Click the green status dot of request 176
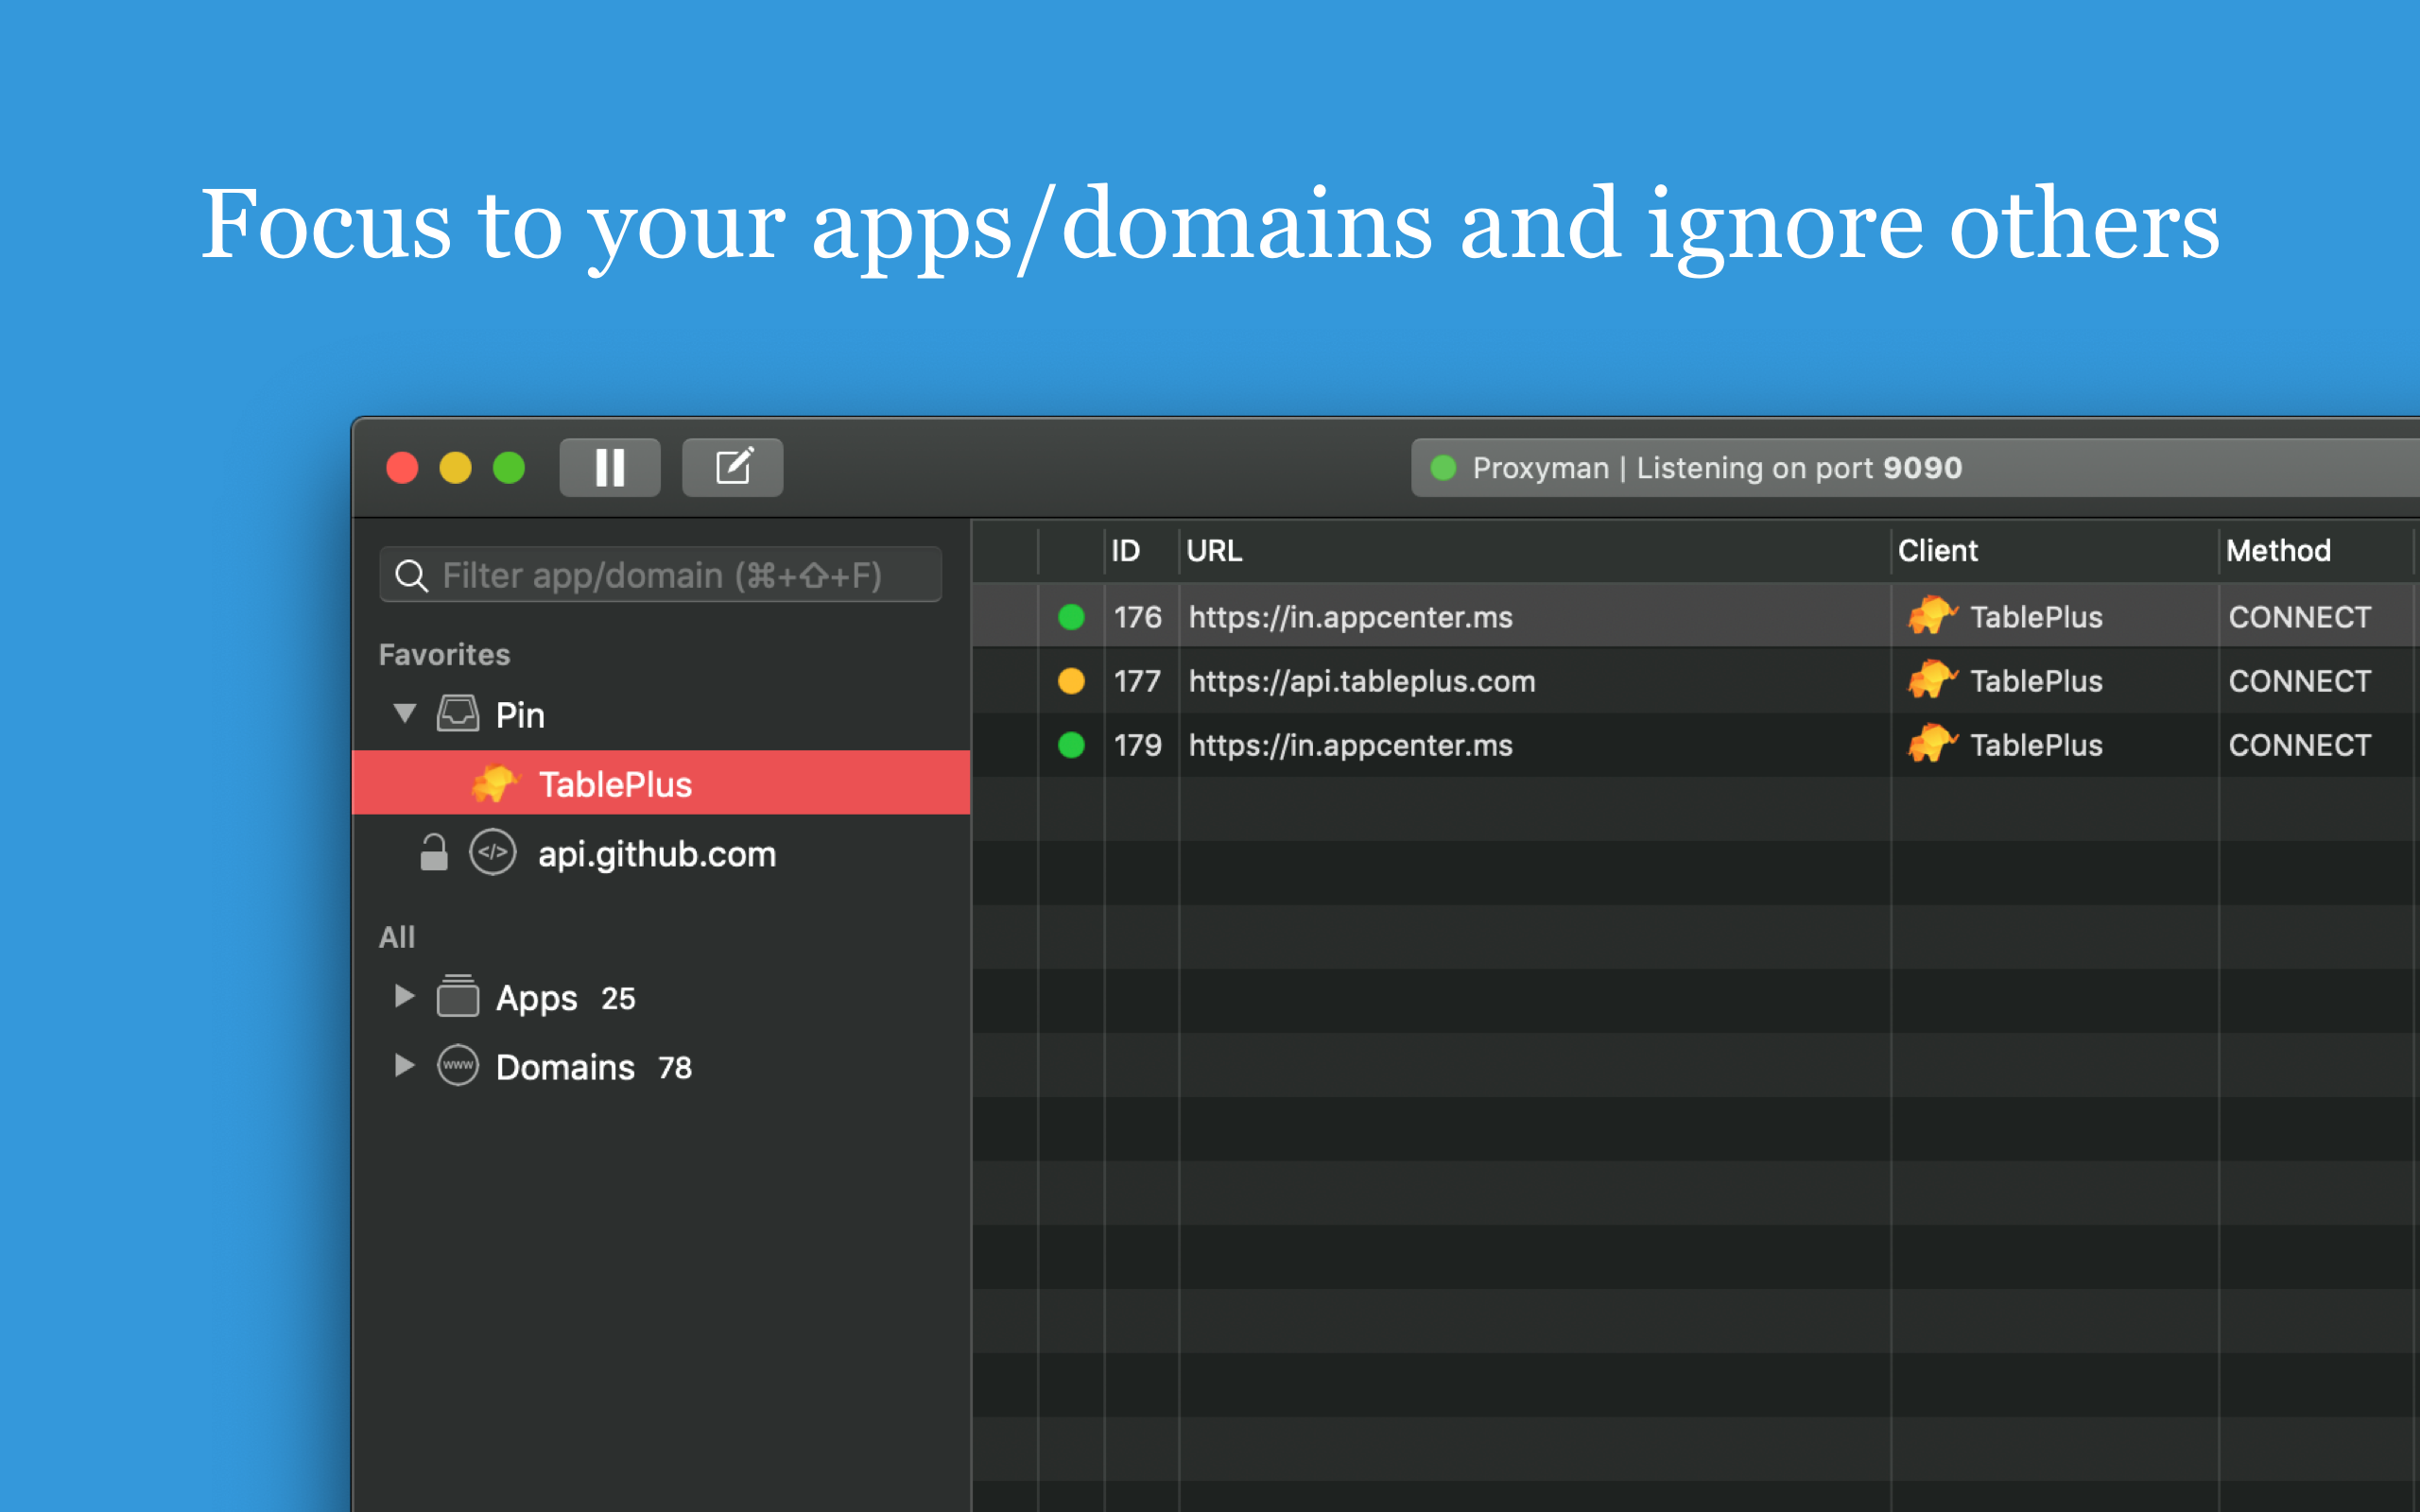The width and height of the screenshot is (2420, 1512). click(x=1071, y=617)
